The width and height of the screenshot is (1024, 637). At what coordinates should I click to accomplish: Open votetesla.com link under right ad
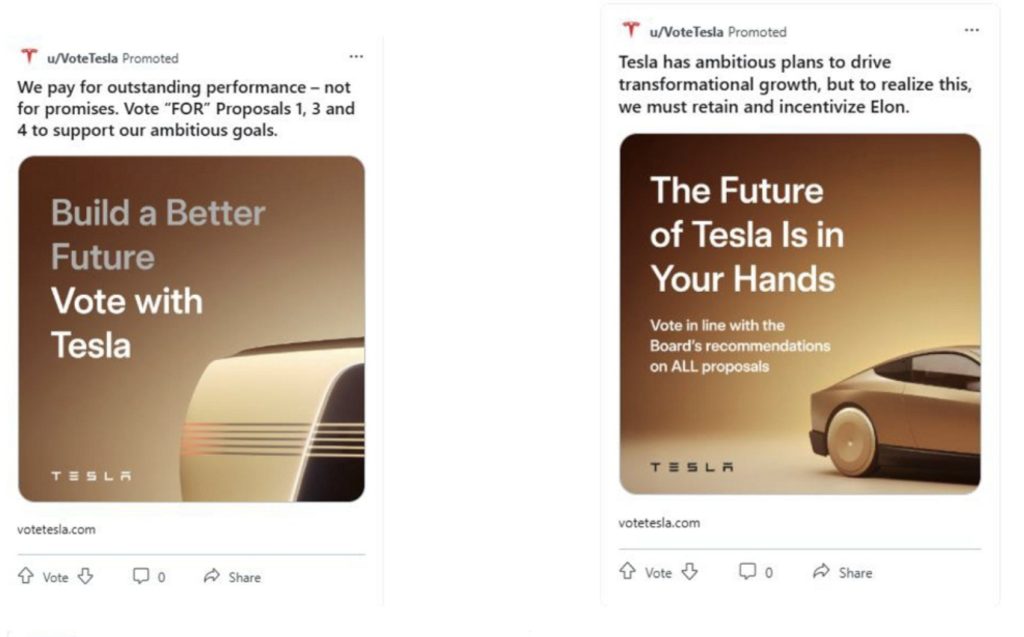click(659, 522)
